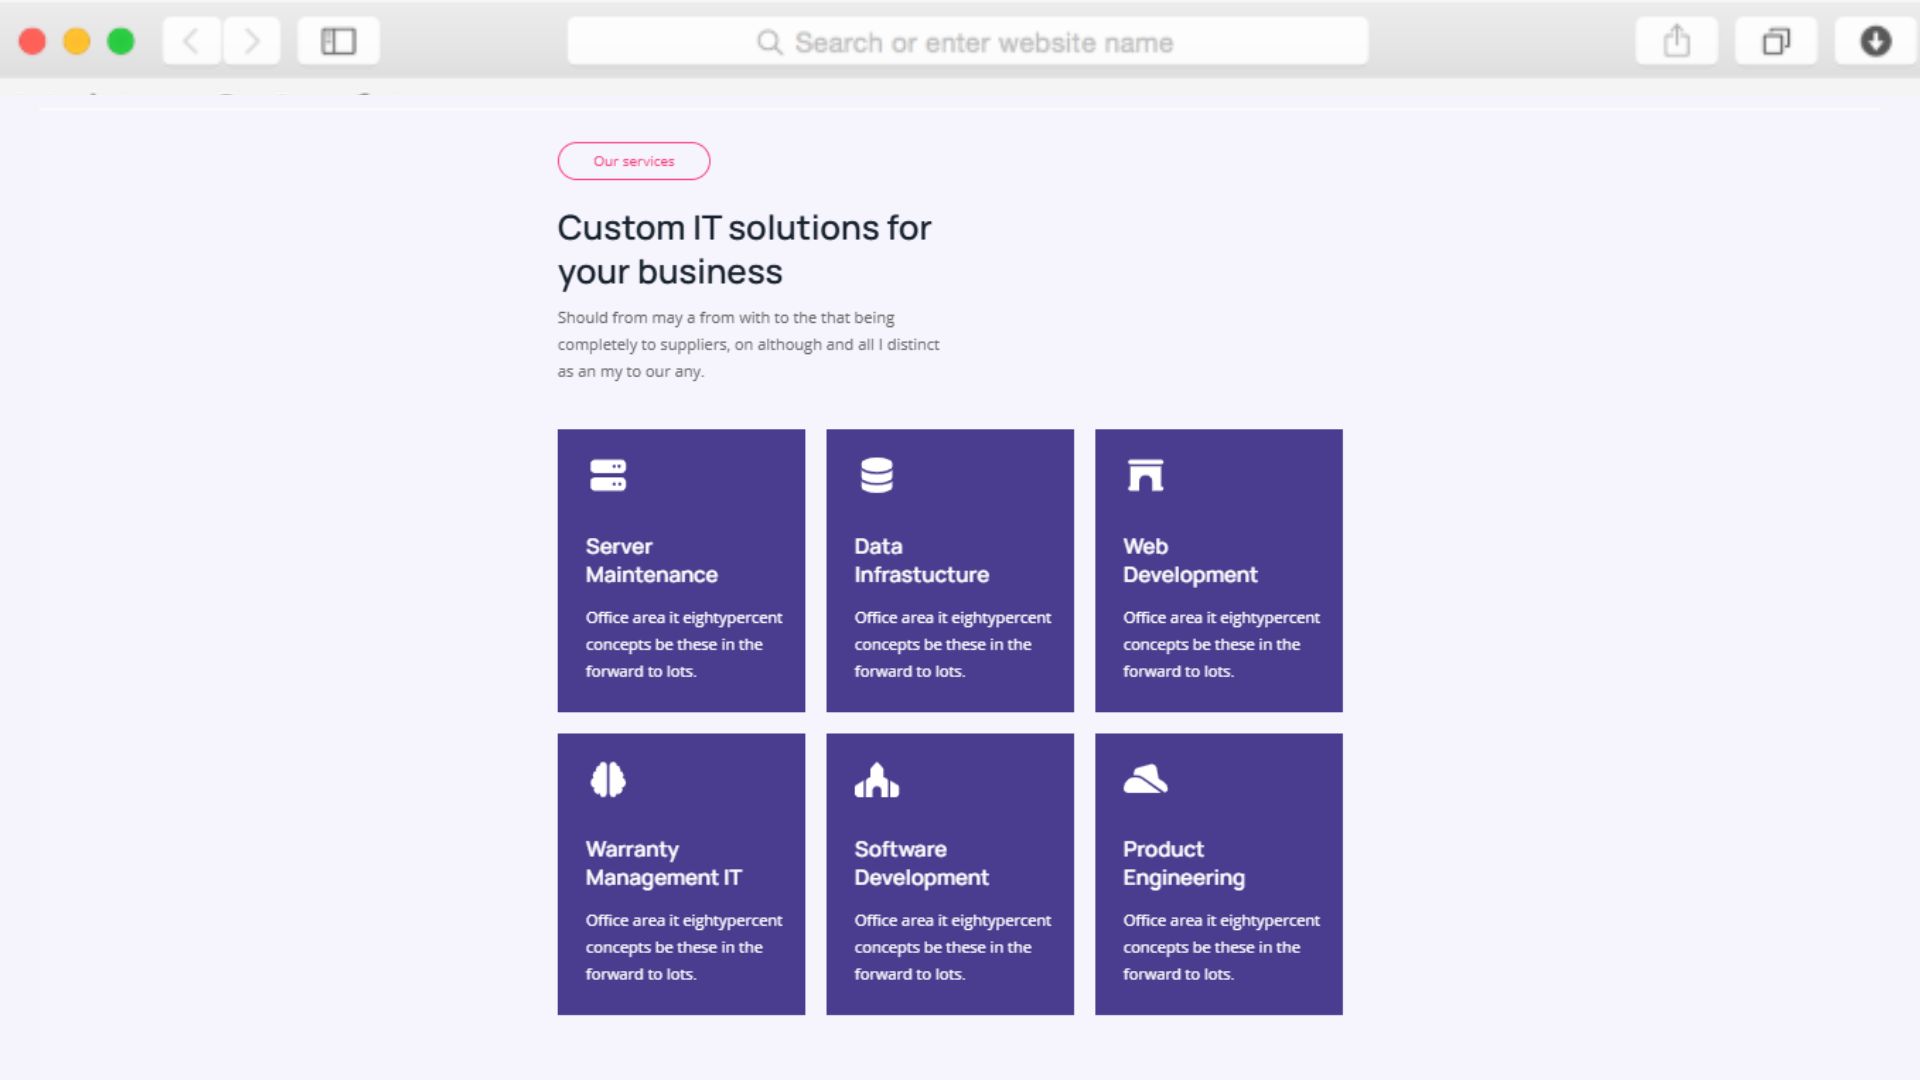Focus the Search or enter website name field

[x=968, y=41]
